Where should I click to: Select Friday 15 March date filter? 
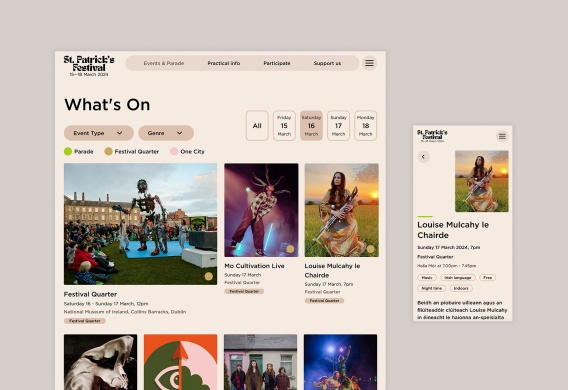[284, 126]
